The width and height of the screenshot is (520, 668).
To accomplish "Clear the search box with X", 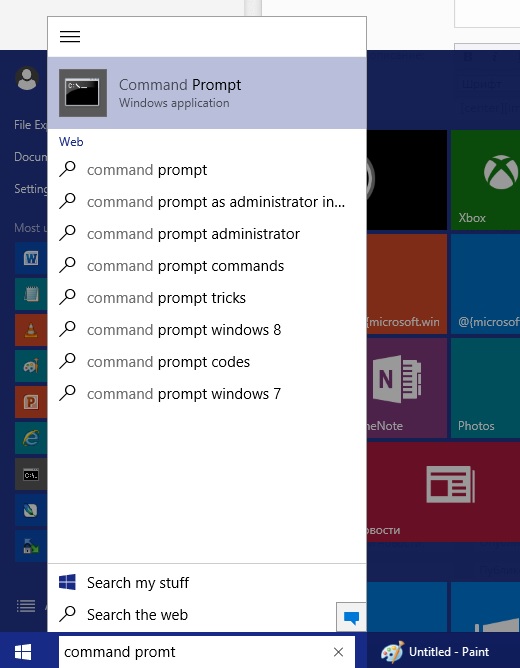I will click(x=339, y=652).
